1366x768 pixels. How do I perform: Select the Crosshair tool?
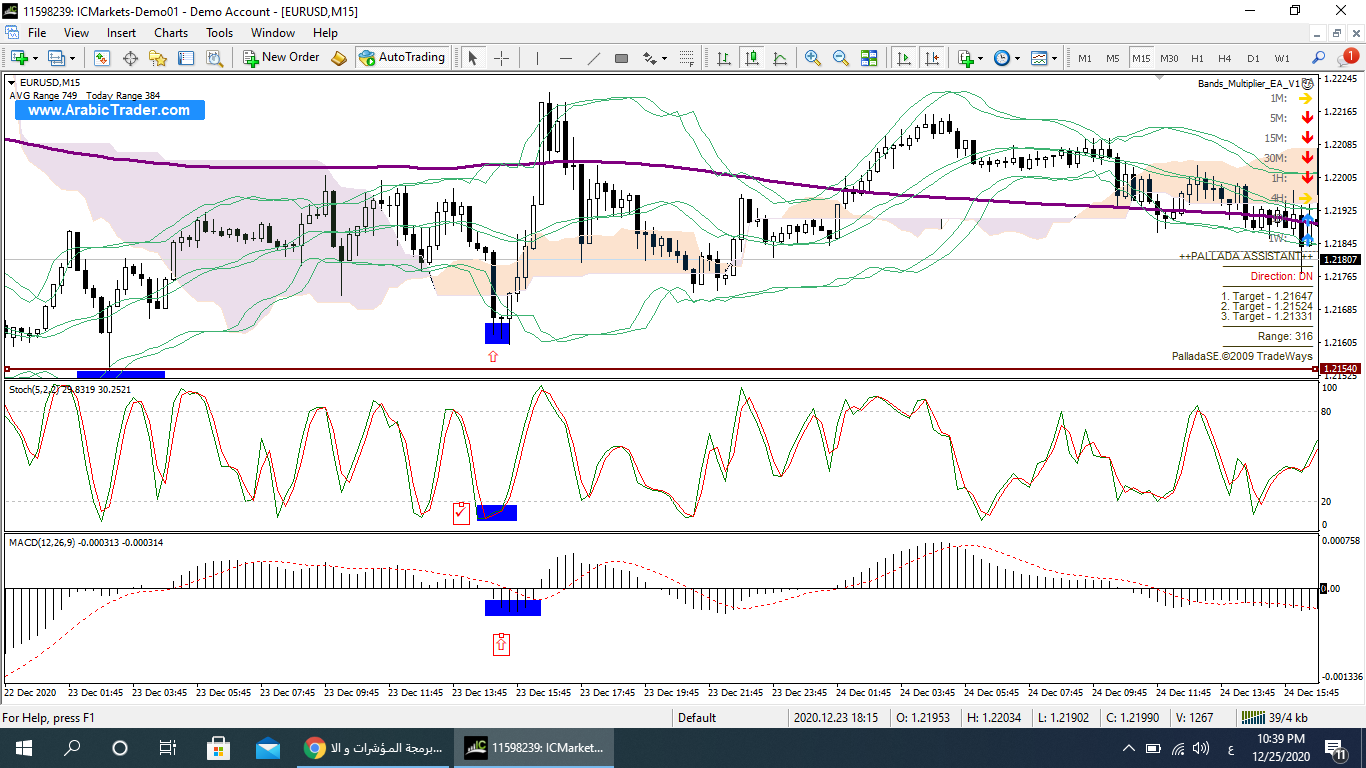point(501,58)
